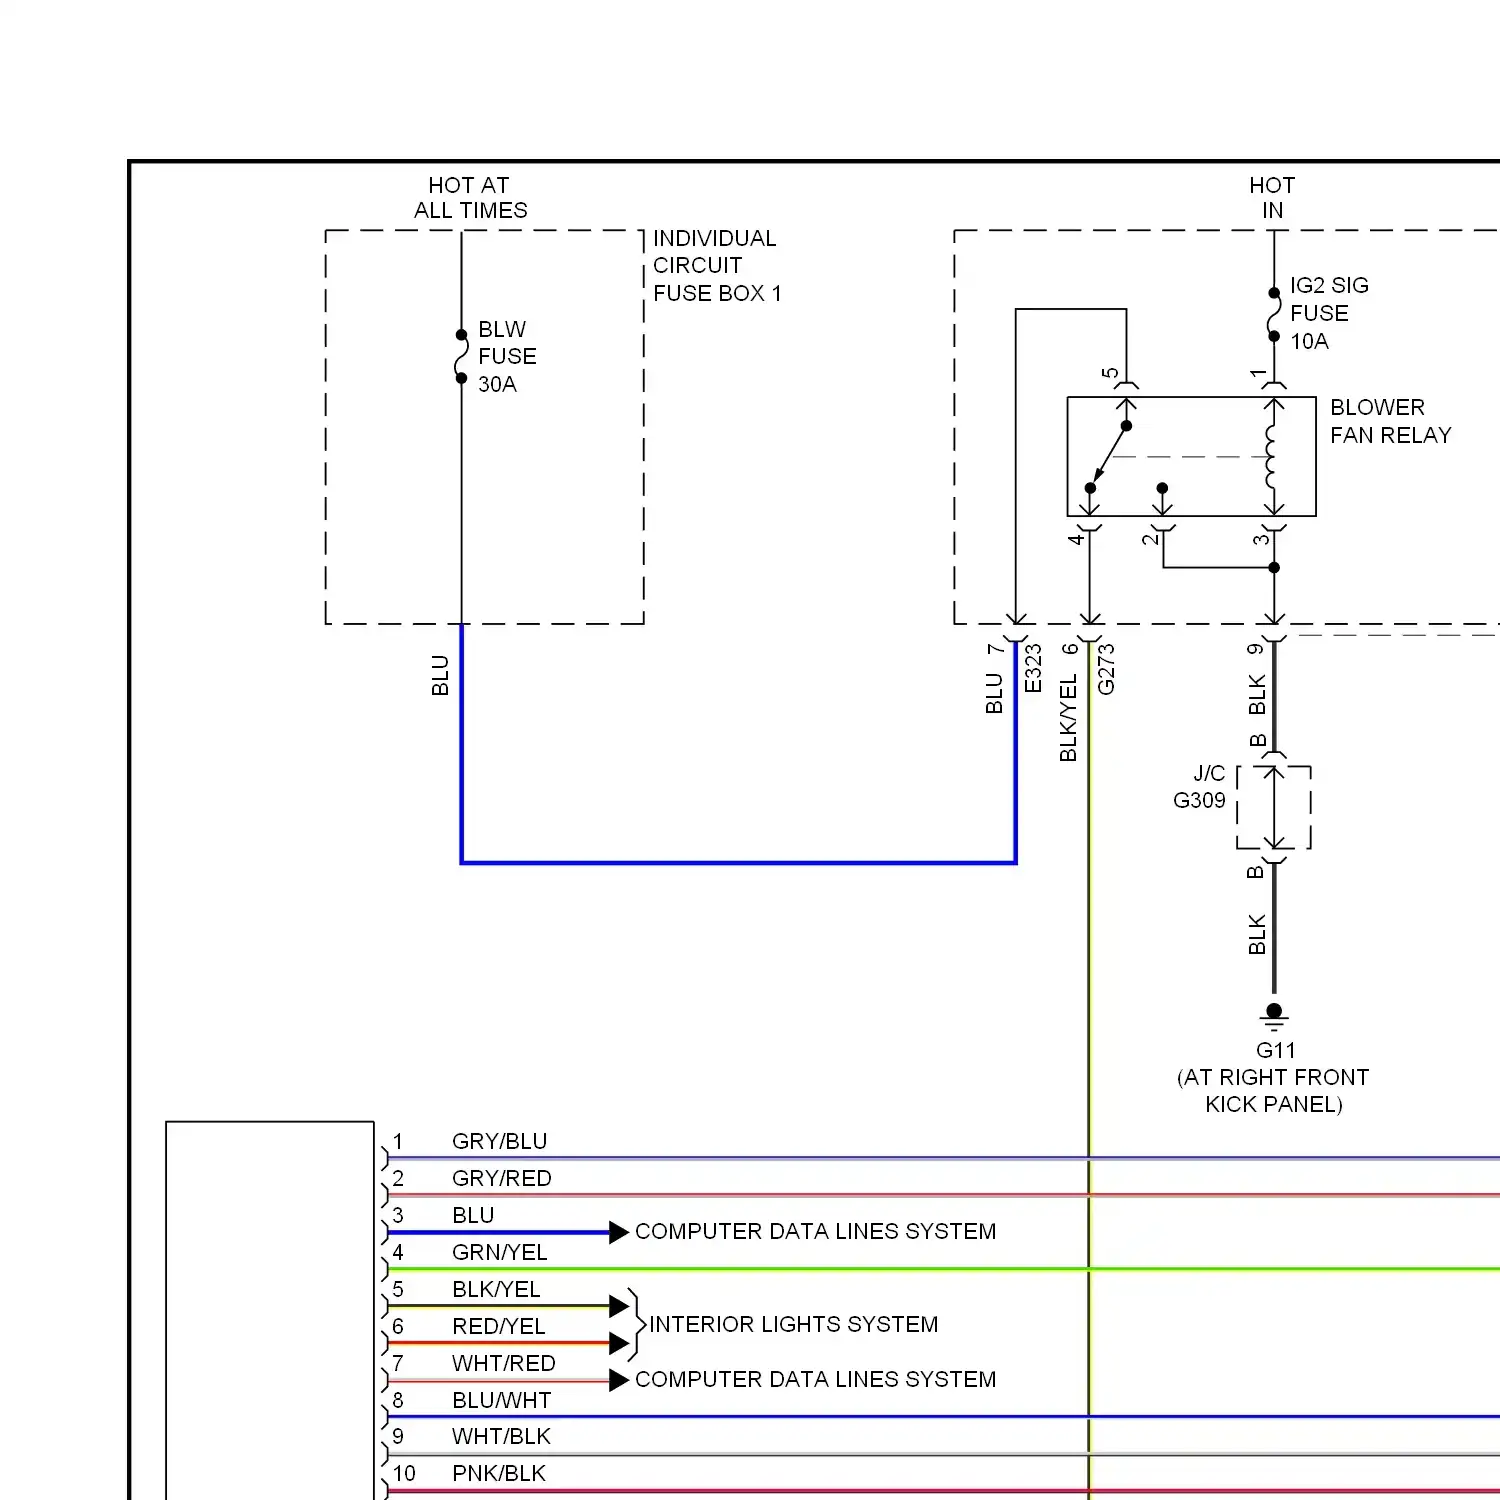Click pin 1 GRY/BLU wire label
Screen dimensions: 1500x1500
point(499,1142)
